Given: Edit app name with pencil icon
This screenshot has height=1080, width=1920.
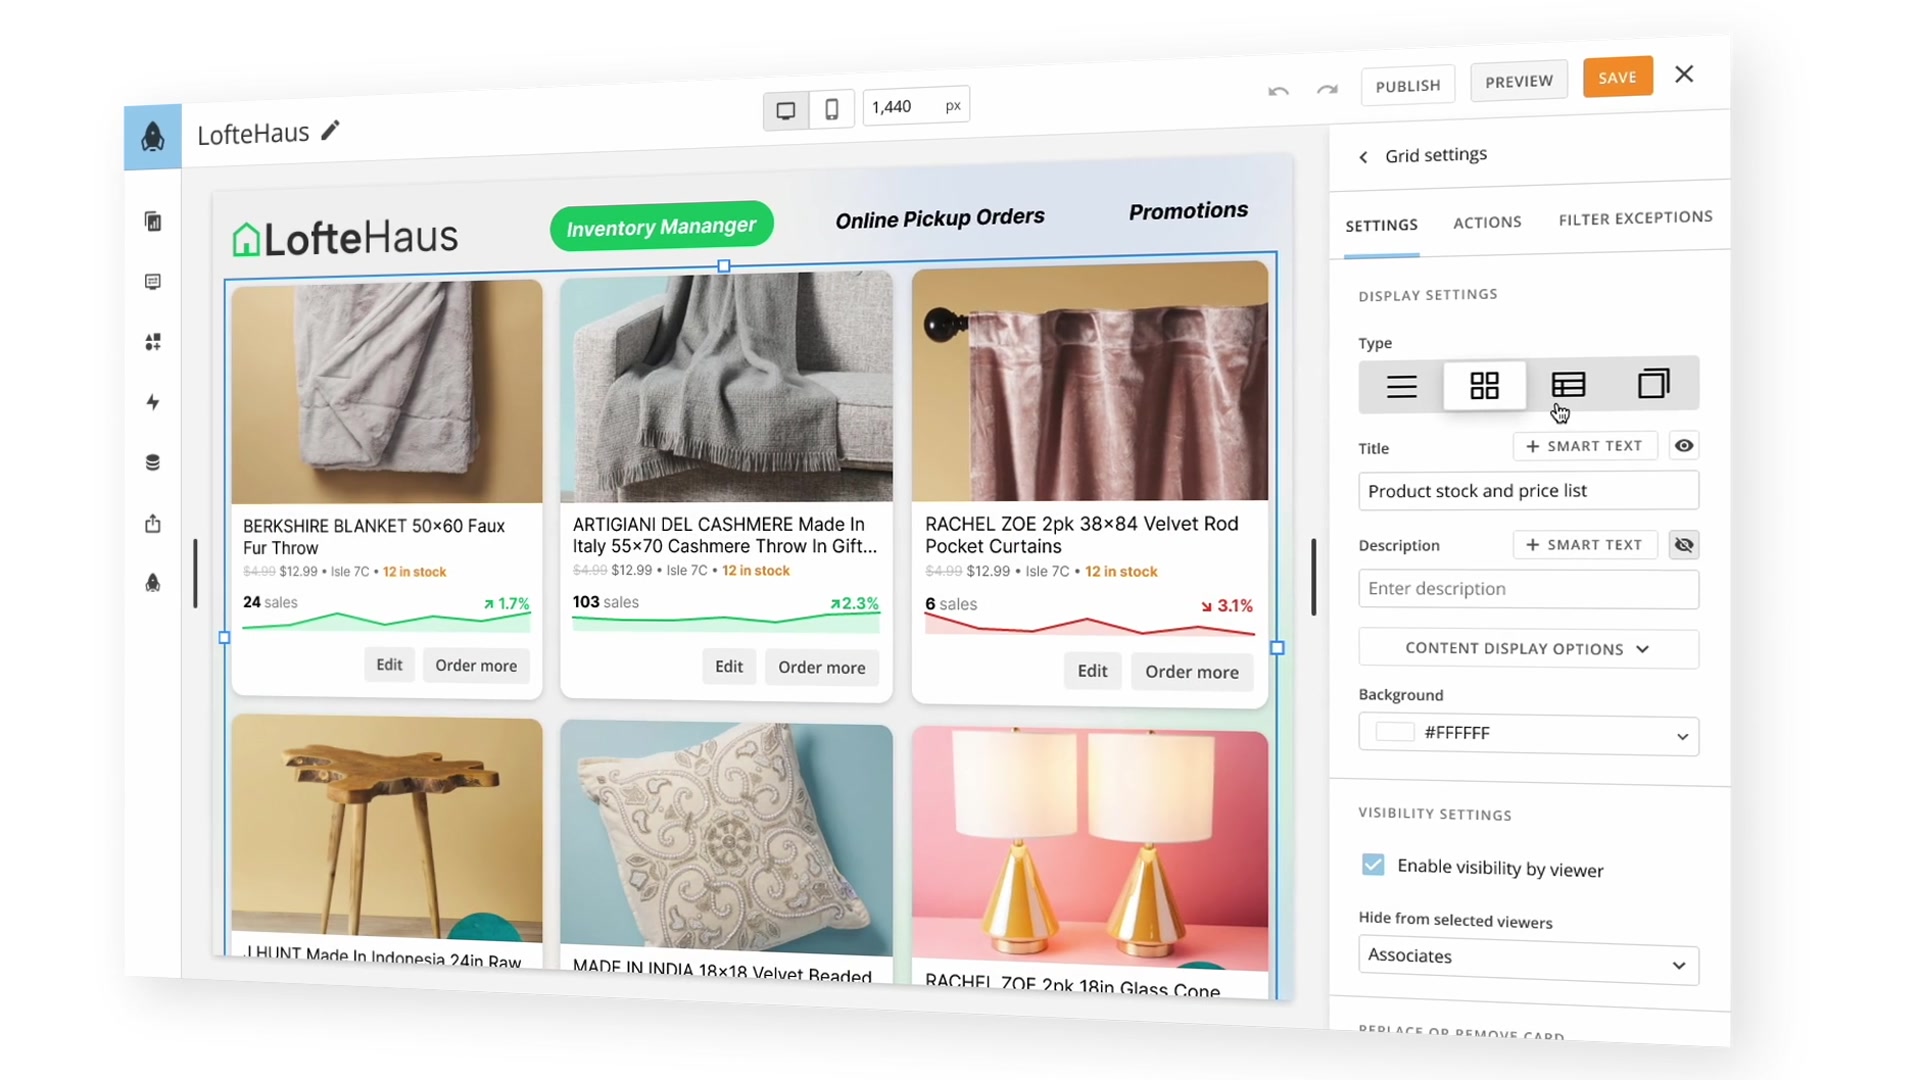Looking at the screenshot, I should (x=330, y=130).
